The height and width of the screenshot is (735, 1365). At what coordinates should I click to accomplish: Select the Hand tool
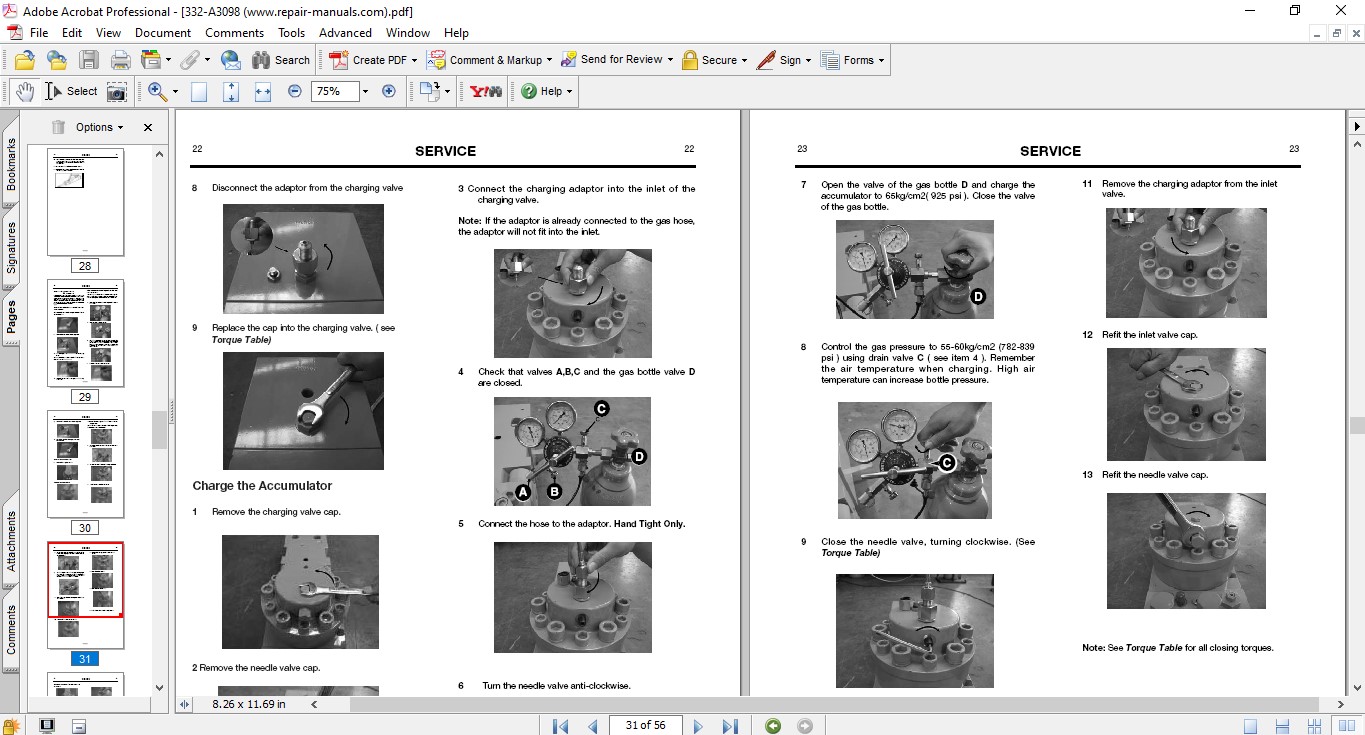24,91
